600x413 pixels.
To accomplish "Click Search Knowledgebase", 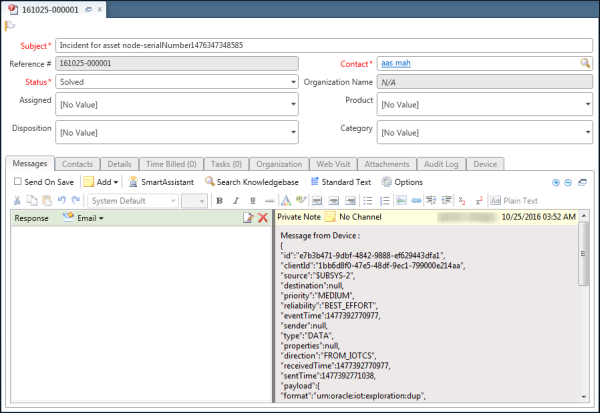I will pos(251,182).
